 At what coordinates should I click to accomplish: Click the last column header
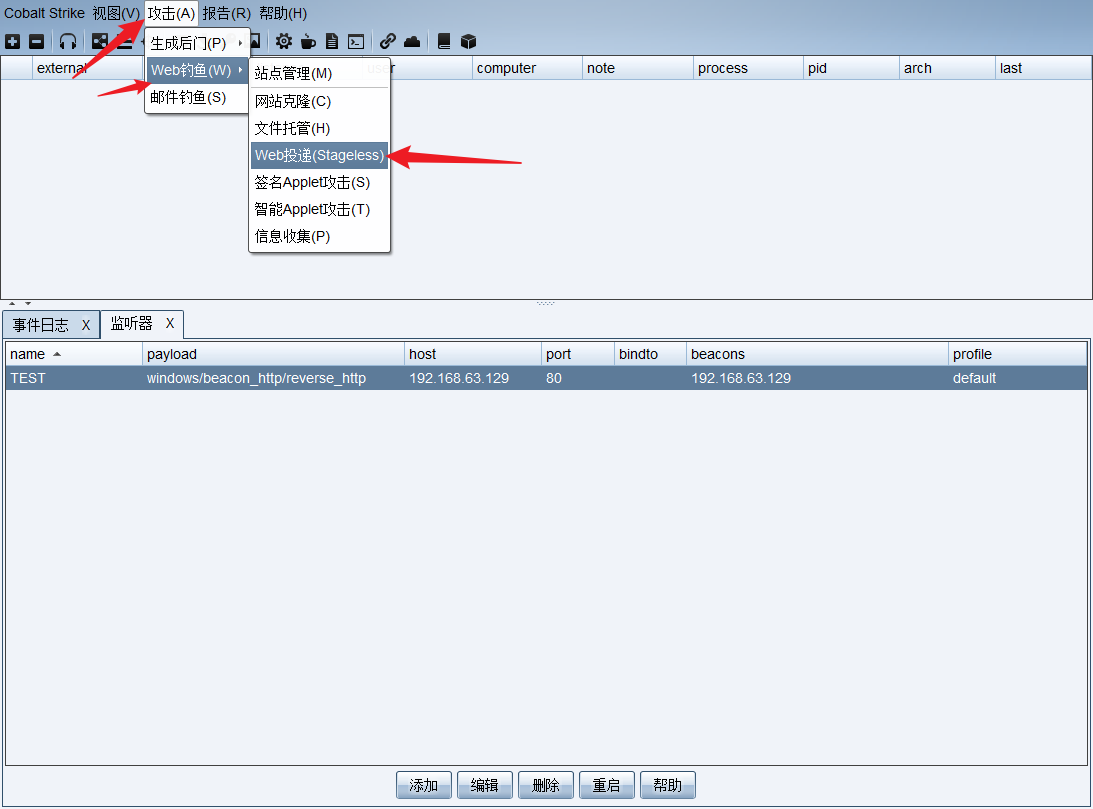[1043, 68]
